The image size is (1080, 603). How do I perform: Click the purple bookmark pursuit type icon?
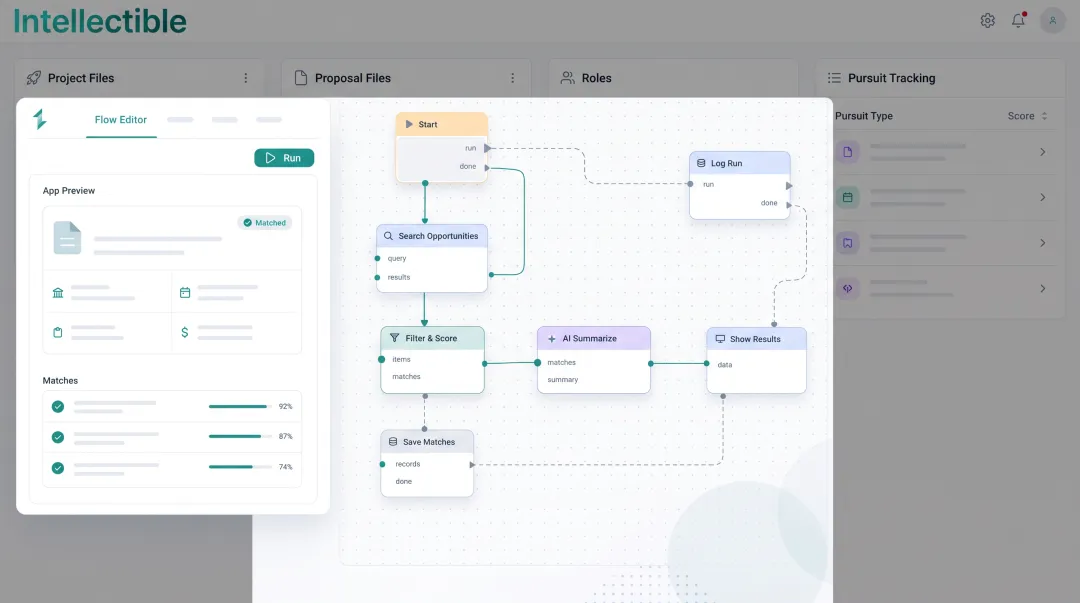click(x=848, y=243)
